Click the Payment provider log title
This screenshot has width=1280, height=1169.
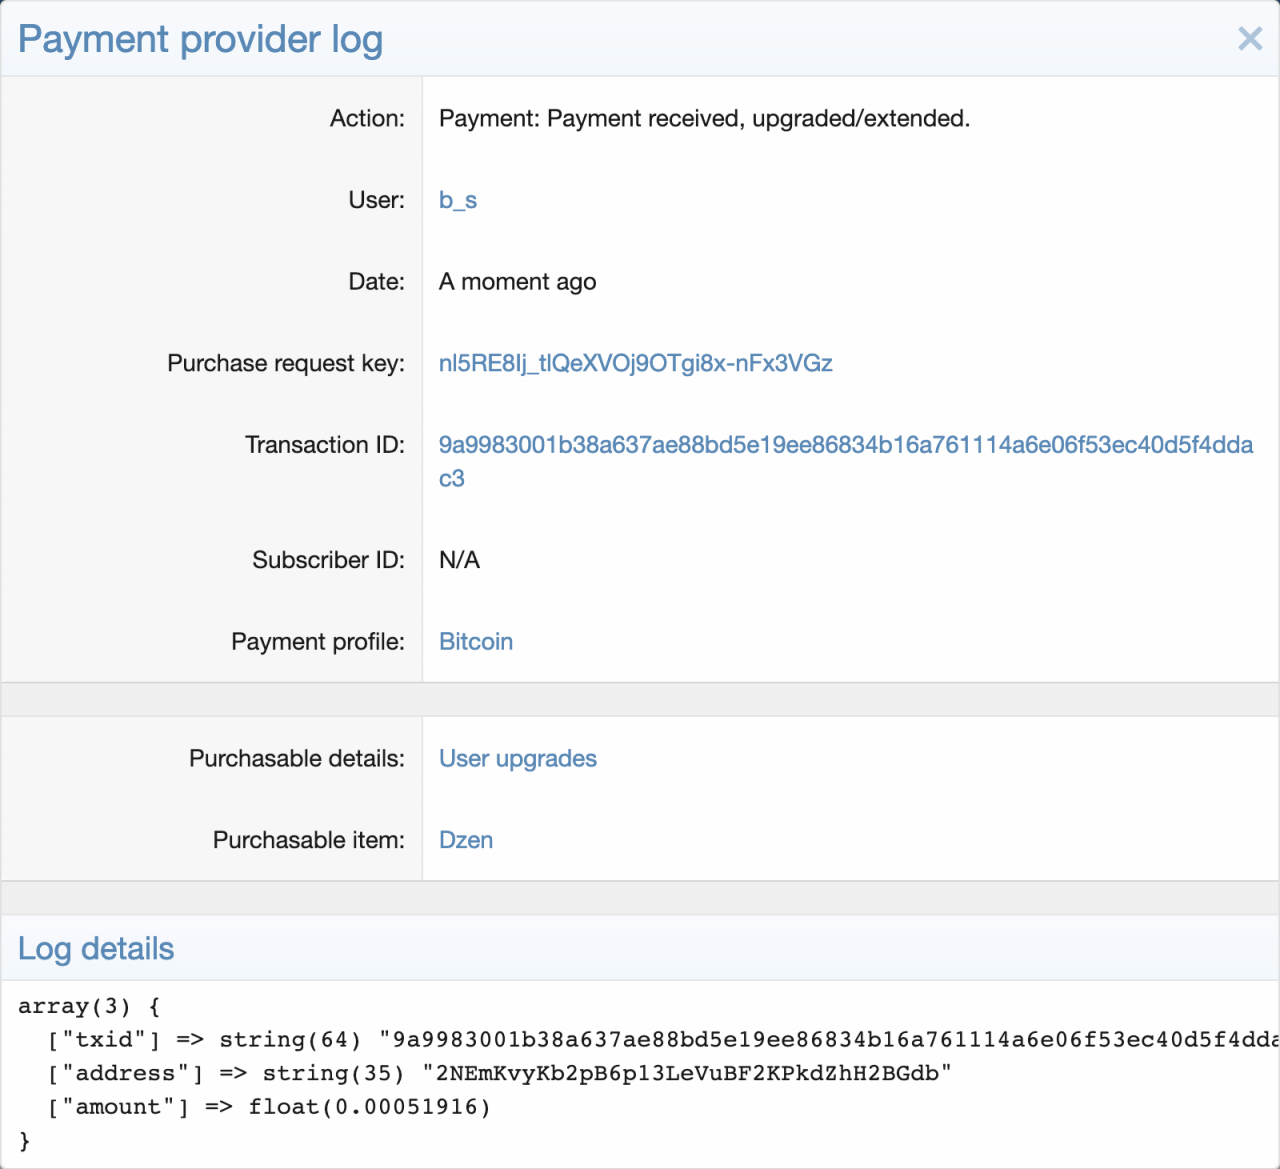click(x=200, y=39)
